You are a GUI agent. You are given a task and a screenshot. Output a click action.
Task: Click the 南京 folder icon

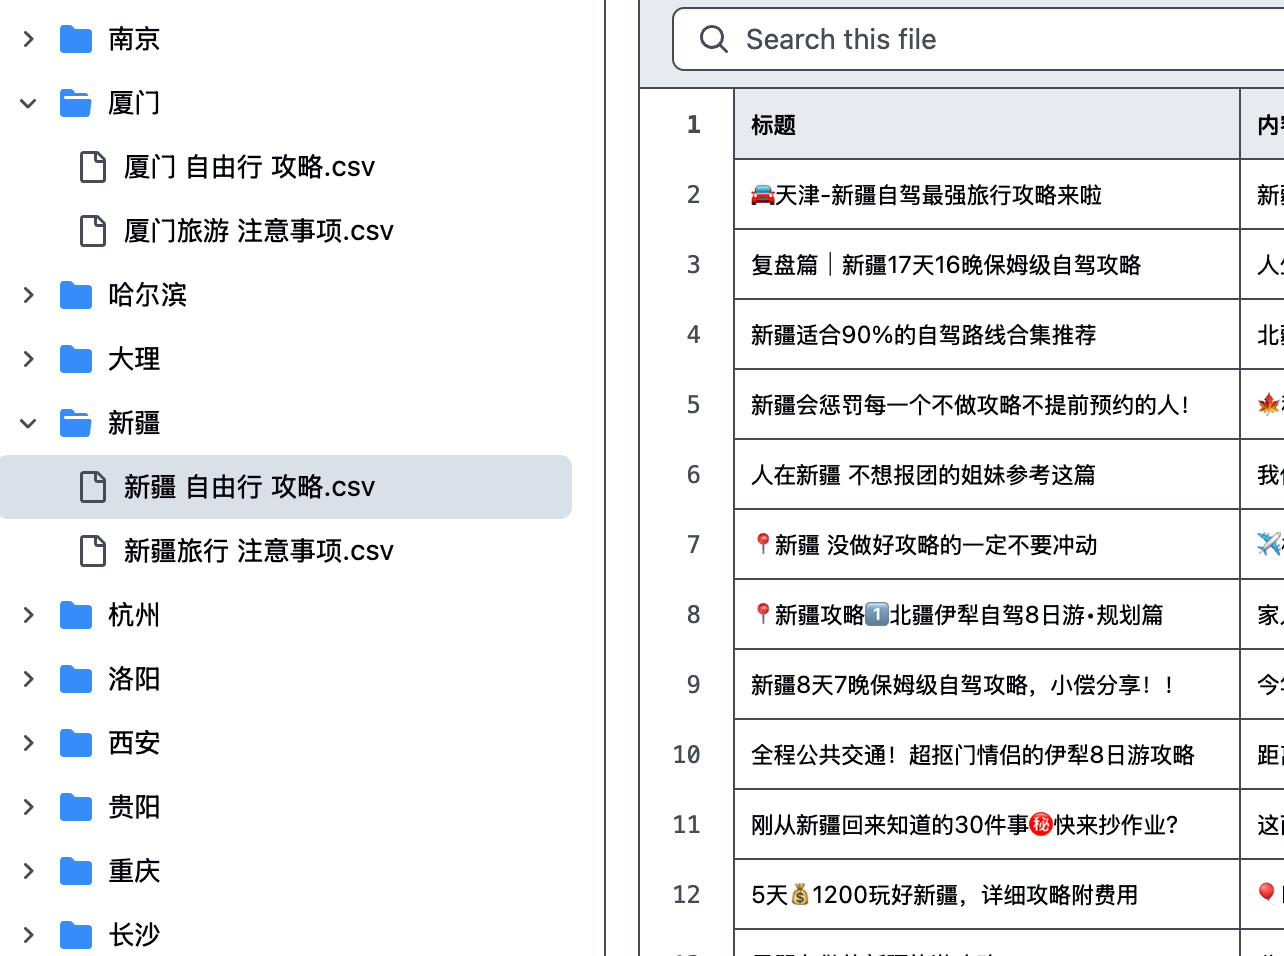76,39
